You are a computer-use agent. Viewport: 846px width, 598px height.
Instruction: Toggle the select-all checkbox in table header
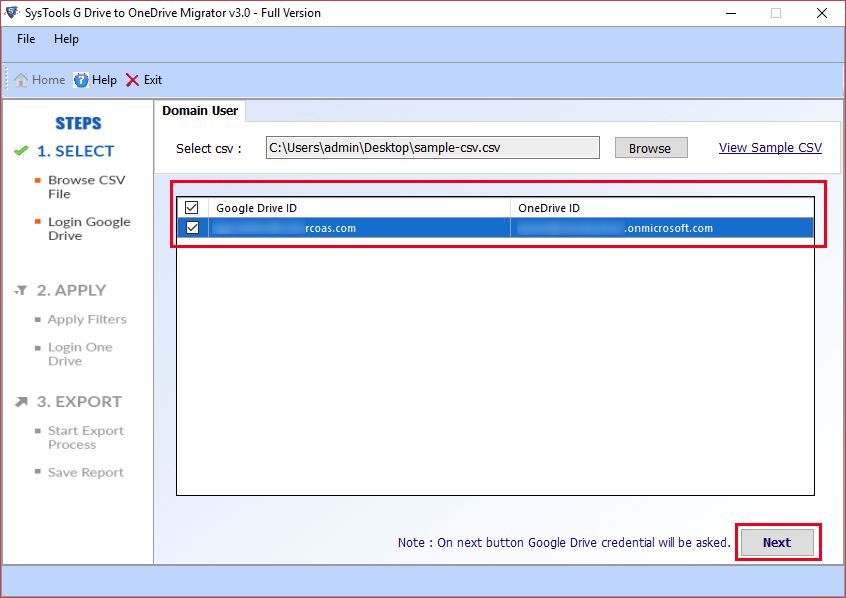(x=192, y=207)
